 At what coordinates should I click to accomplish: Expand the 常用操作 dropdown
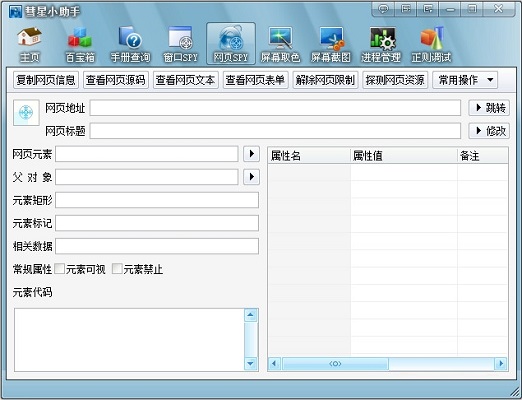click(x=465, y=80)
